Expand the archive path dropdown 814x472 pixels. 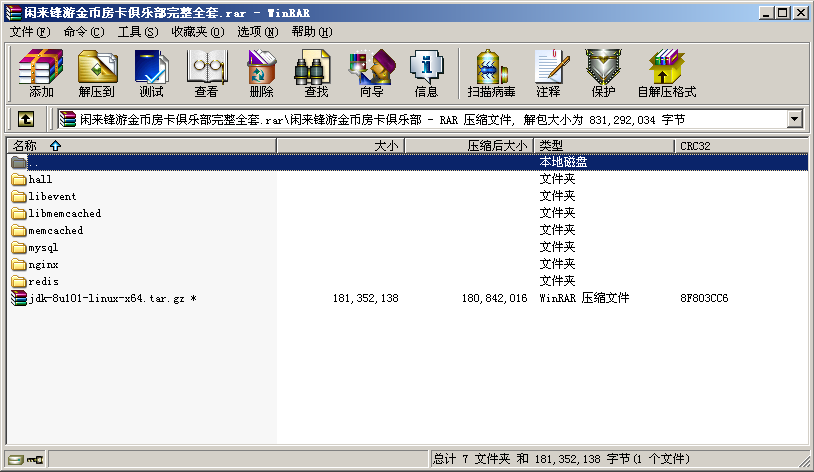795,119
